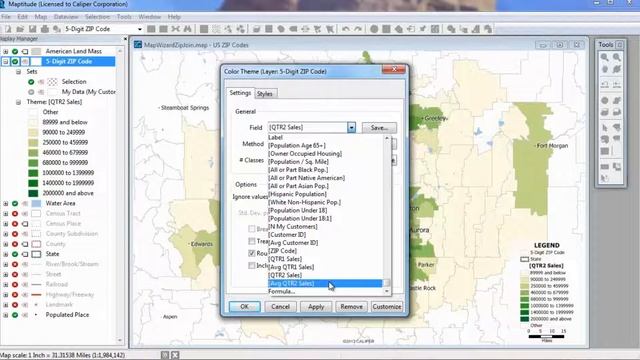The image size is (640, 360).
Task: Click the New file toolbar icon
Action: click(8, 29)
